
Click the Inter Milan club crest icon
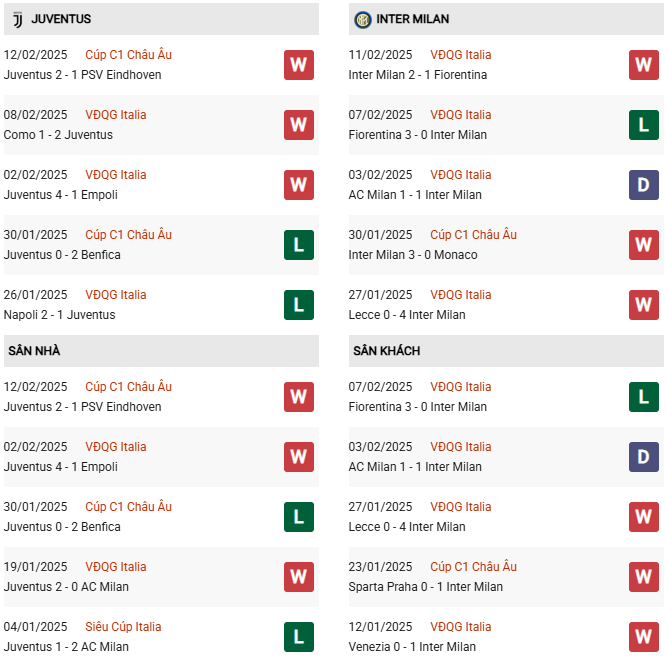tap(362, 19)
